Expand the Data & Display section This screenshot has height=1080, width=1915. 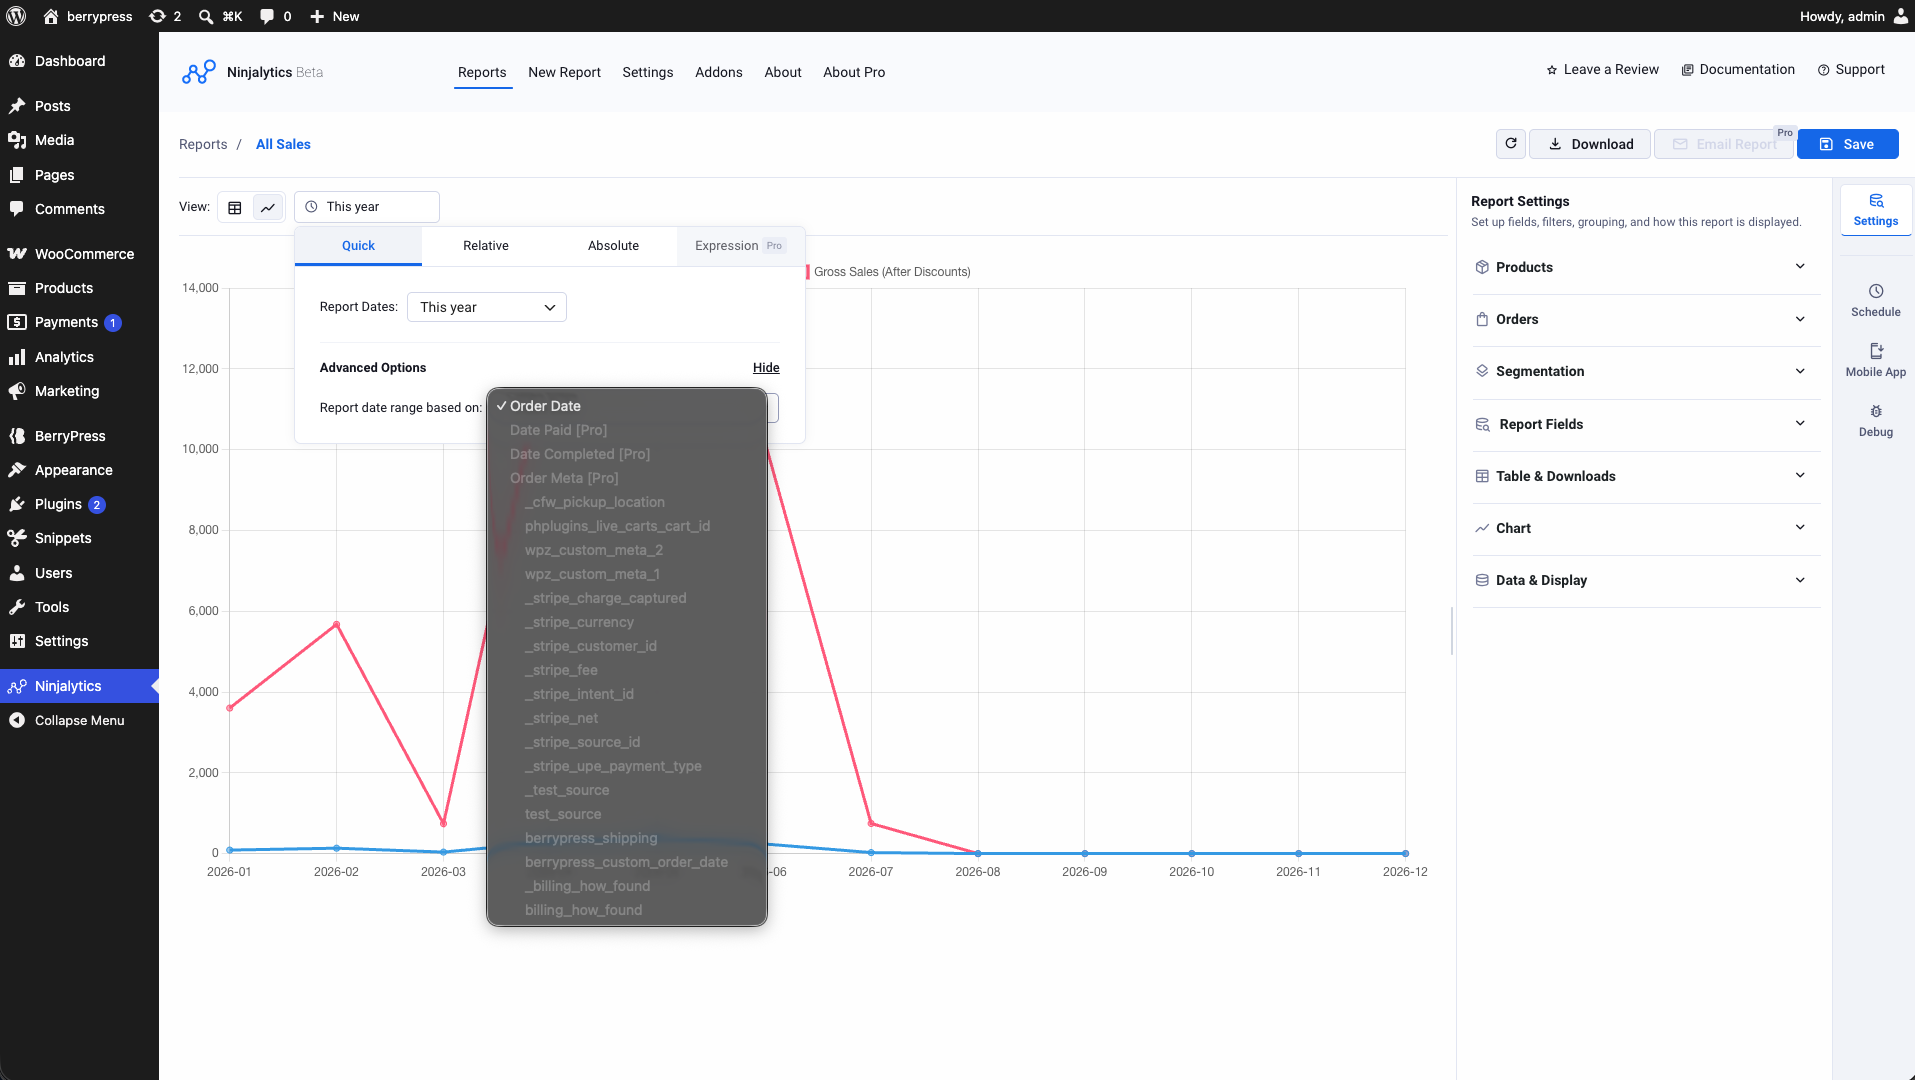(1646, 580)
